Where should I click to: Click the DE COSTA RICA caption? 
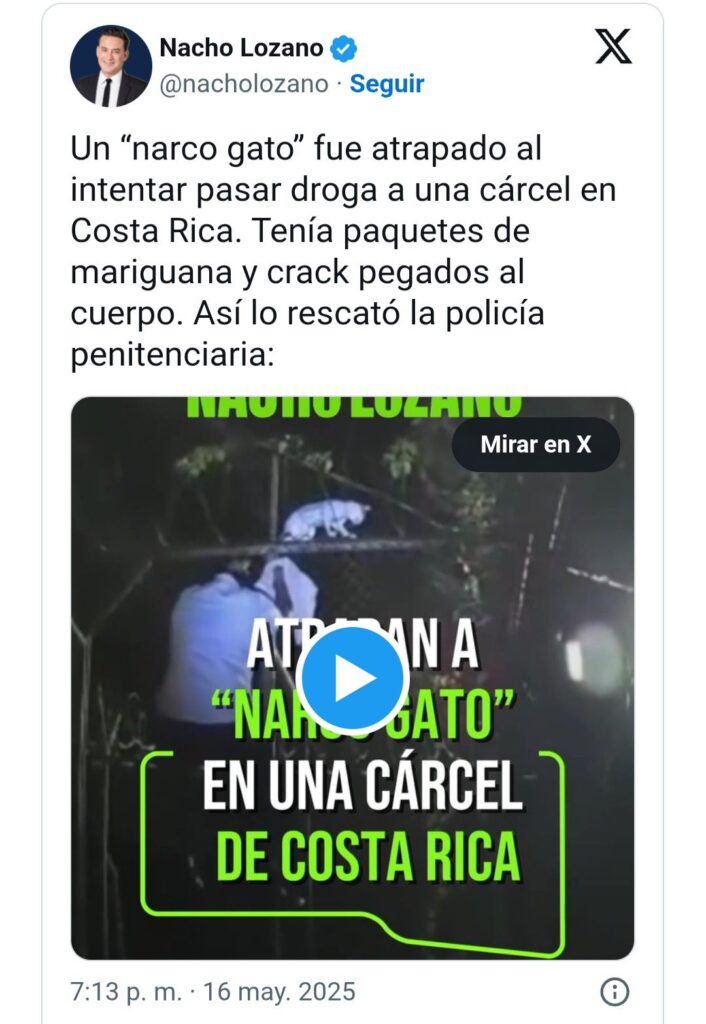click(368, 856)
